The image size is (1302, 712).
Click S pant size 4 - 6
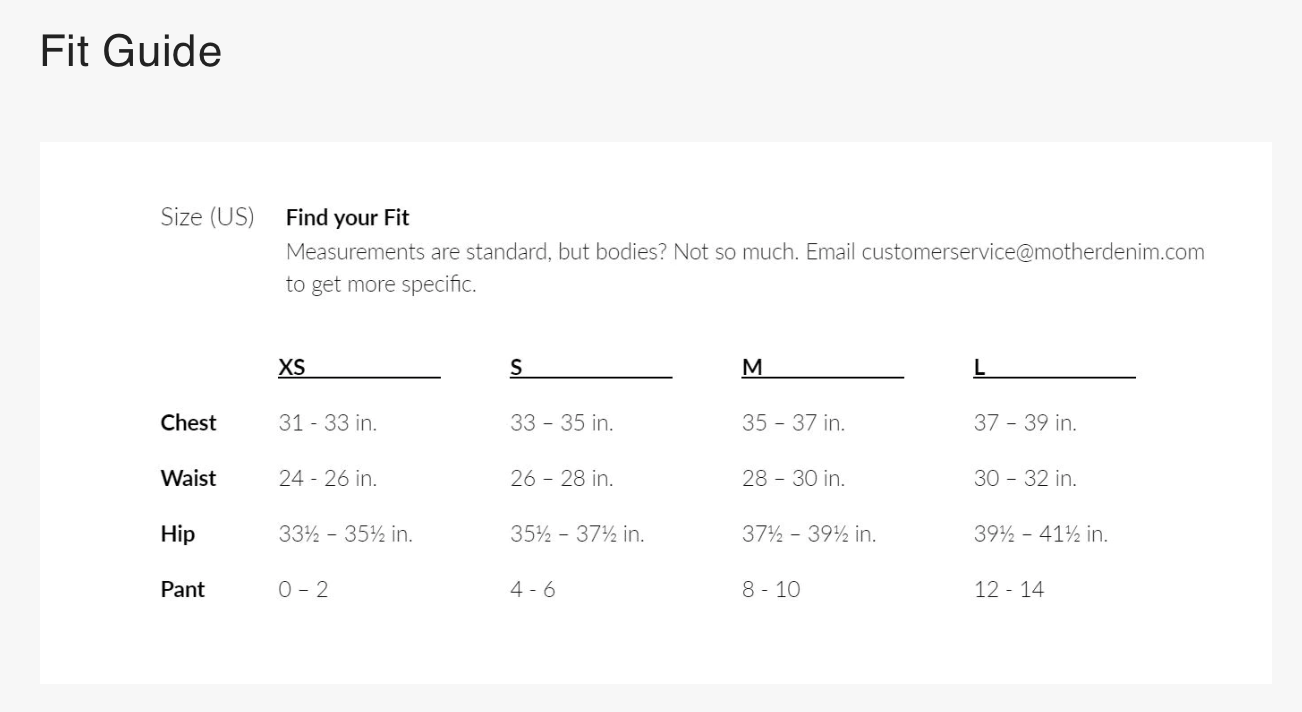pos(533,590)
